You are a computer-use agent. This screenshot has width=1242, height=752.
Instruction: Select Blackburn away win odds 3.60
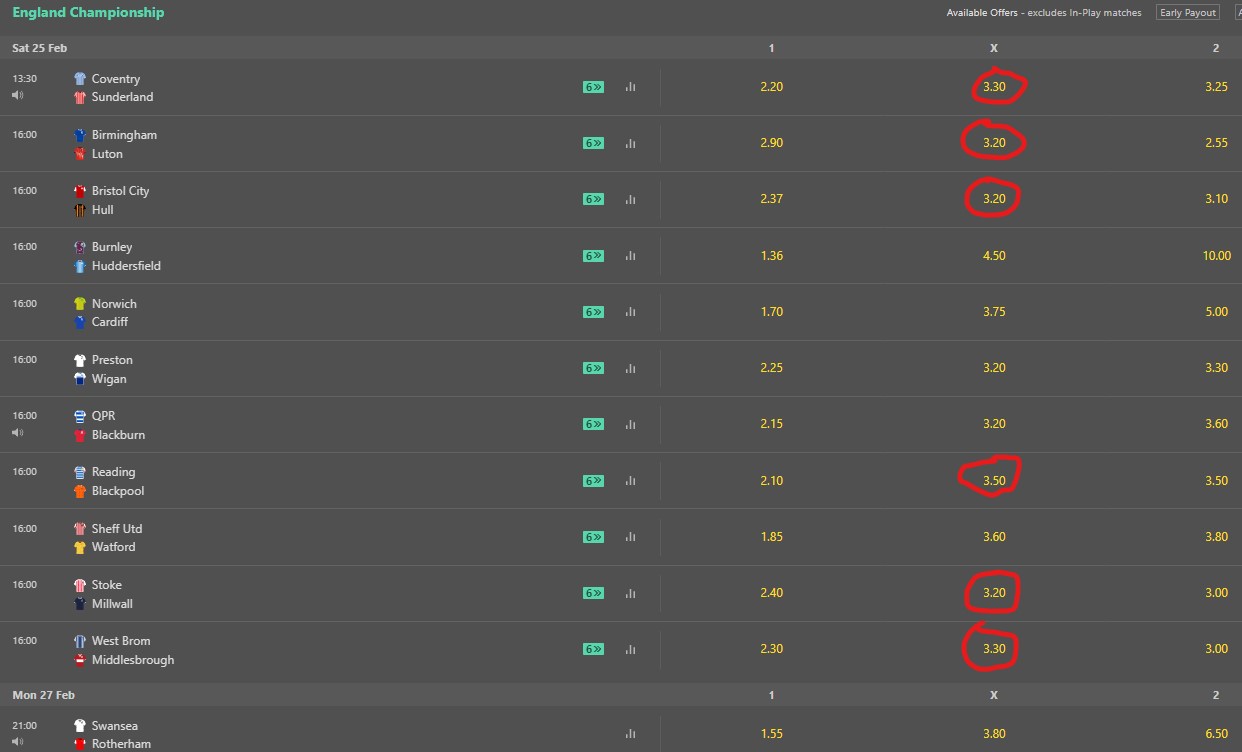coord(1216,424)
